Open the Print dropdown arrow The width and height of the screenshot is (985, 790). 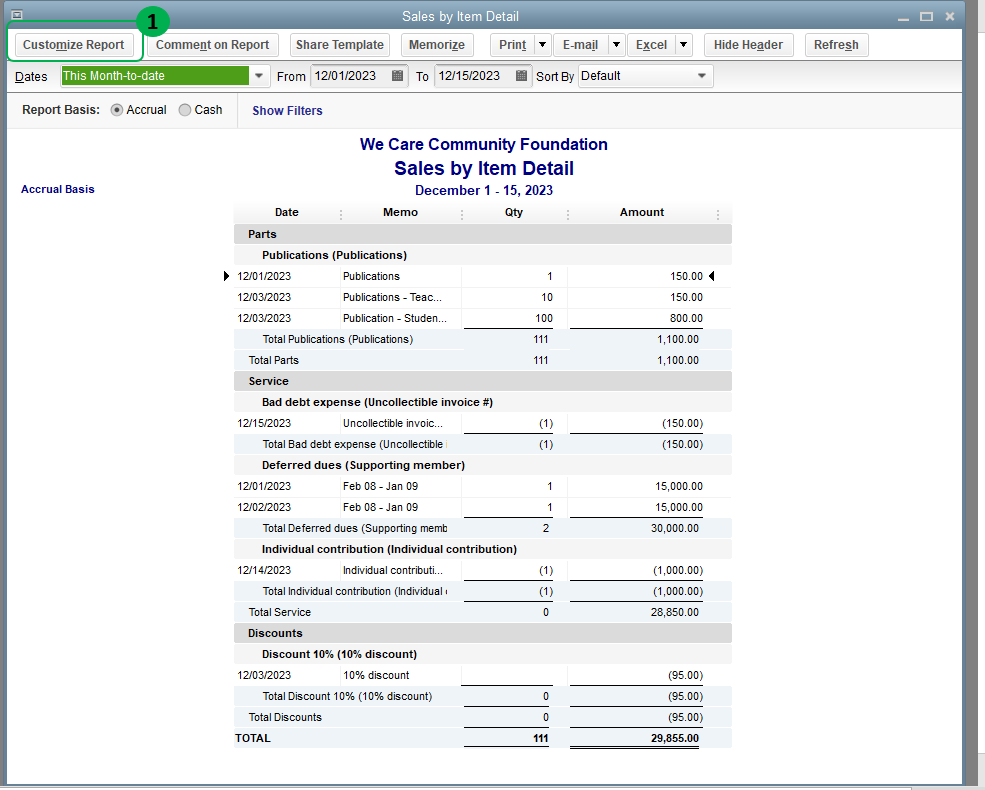click(543, 45)
